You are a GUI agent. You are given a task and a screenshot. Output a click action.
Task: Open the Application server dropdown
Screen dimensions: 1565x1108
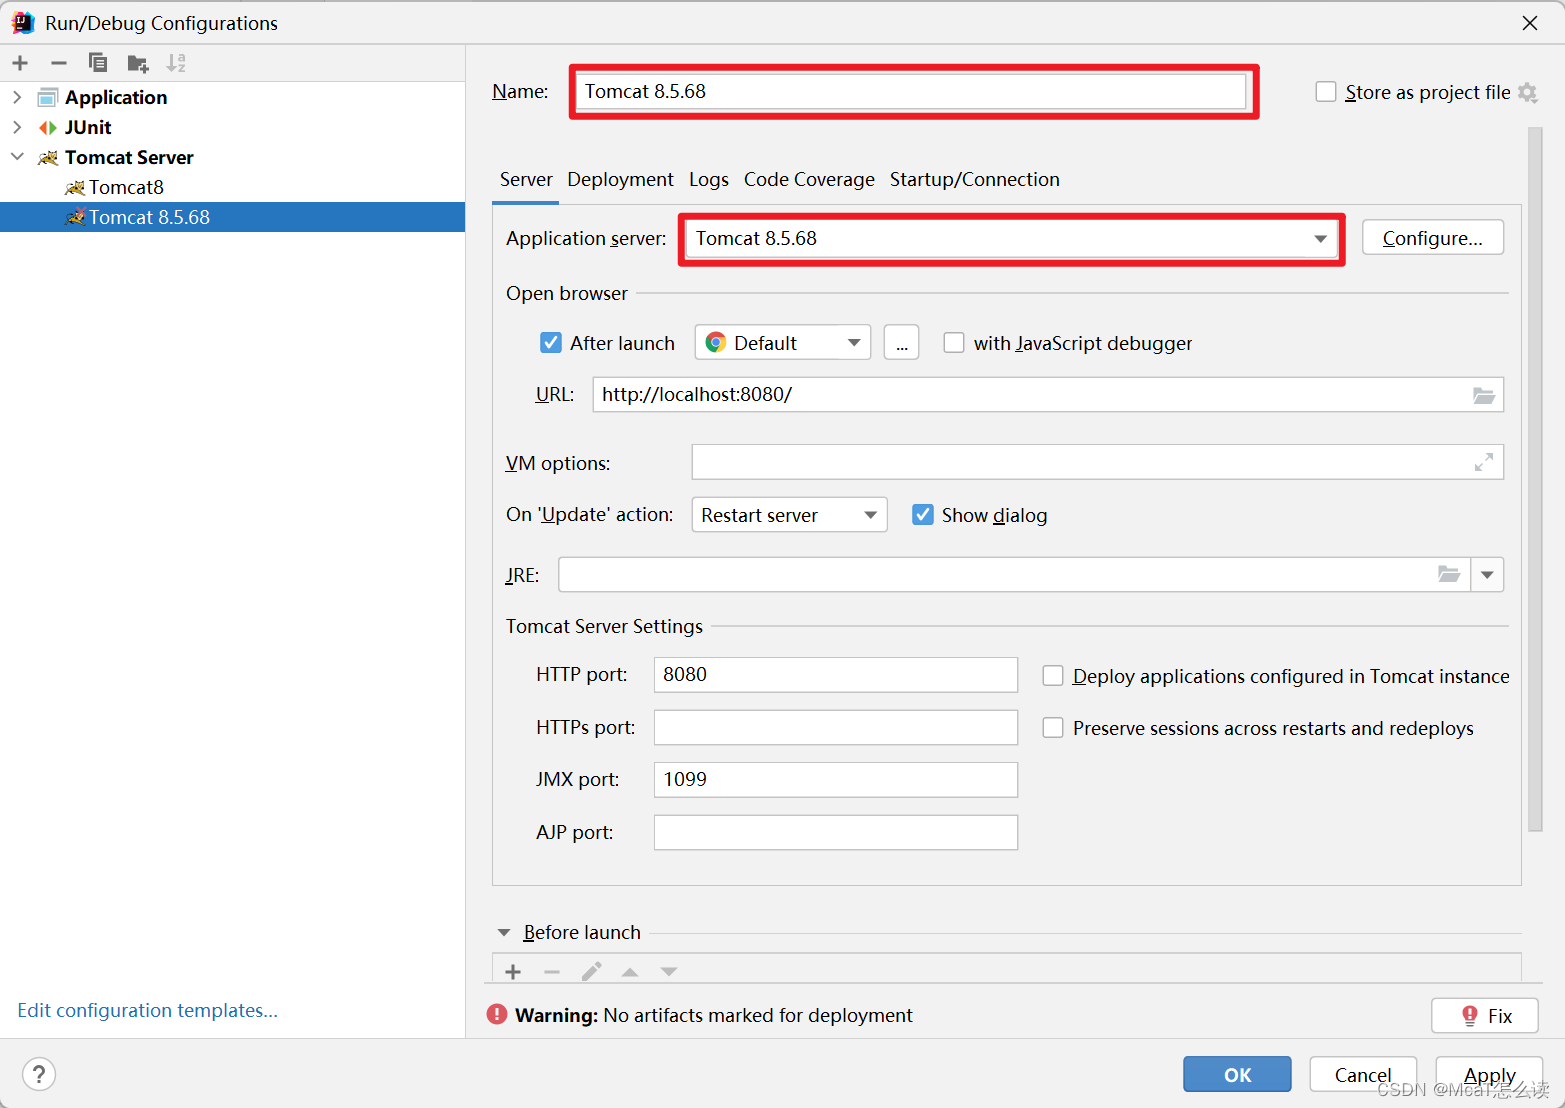click(x=1320, y=239)
